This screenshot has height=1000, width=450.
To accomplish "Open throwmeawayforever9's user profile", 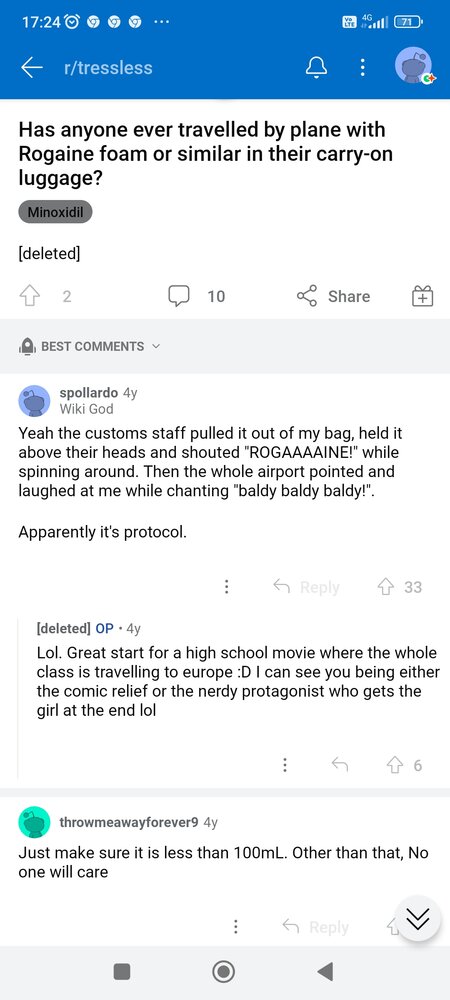I will point(128,822).
